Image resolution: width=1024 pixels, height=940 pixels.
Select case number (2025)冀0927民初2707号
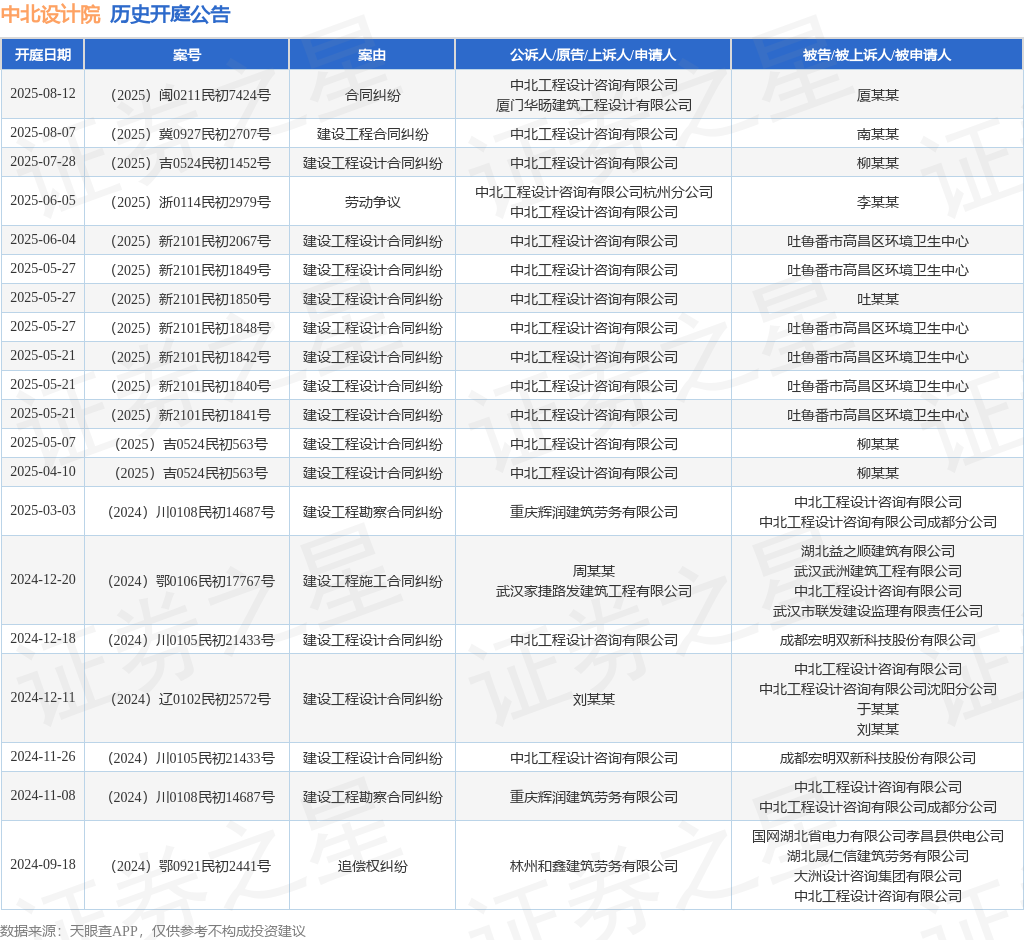187,134
